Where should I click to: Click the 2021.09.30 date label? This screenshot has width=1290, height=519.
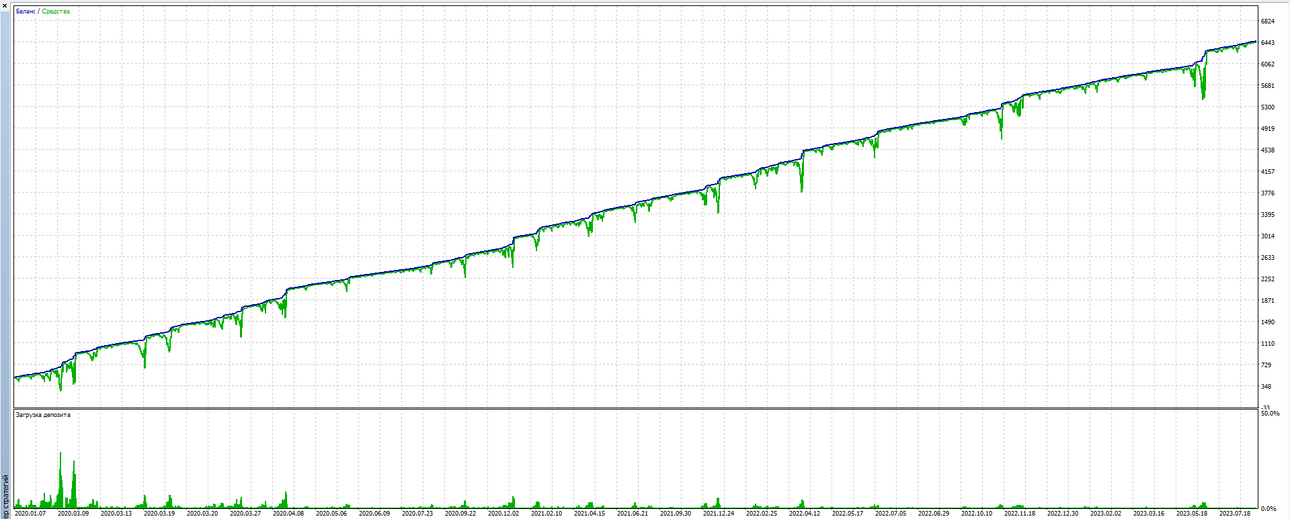click(676, 513)
